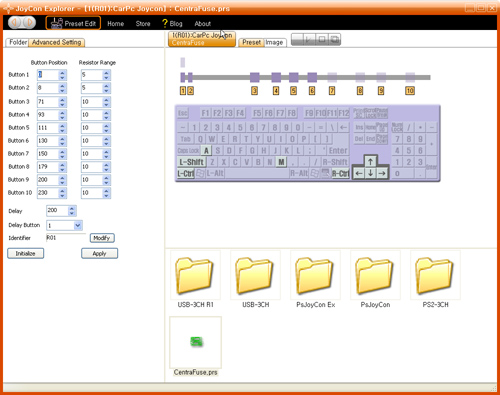This screenshot has height=395, width=500.
Task: Click the second toolbar button with check mark
Action: pos(309,39)
